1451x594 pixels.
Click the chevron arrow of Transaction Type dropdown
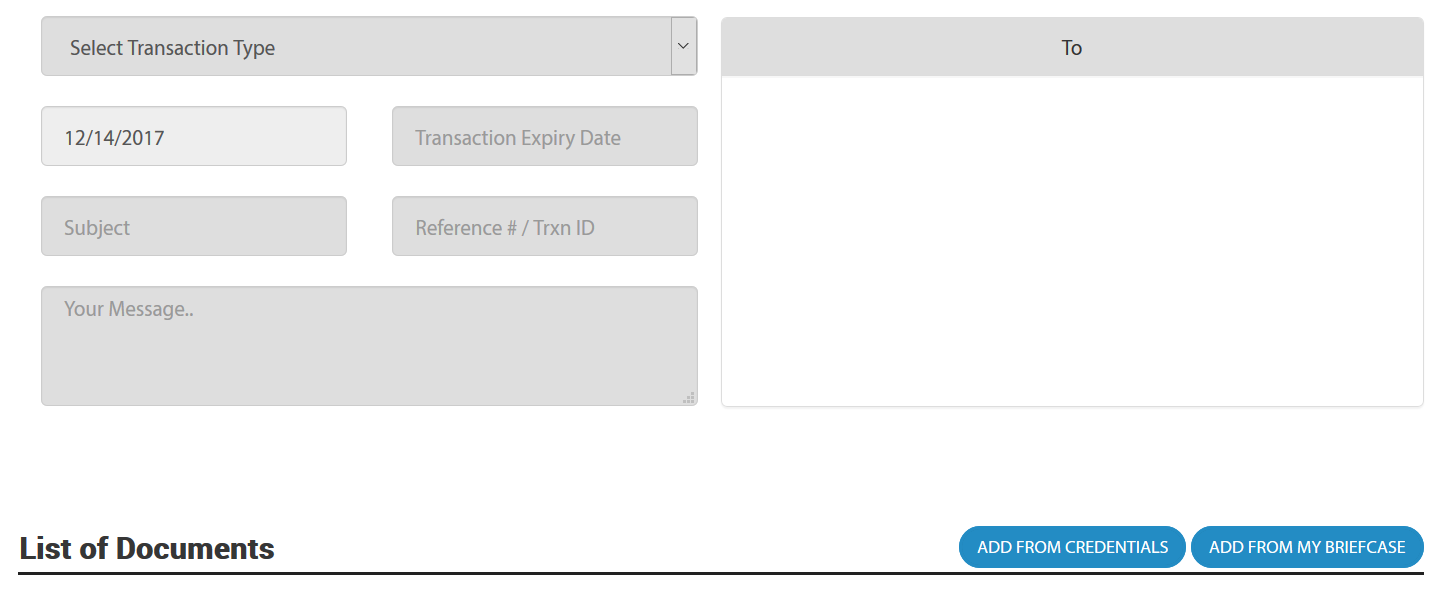pyautogui.click(x=684, y=46)
